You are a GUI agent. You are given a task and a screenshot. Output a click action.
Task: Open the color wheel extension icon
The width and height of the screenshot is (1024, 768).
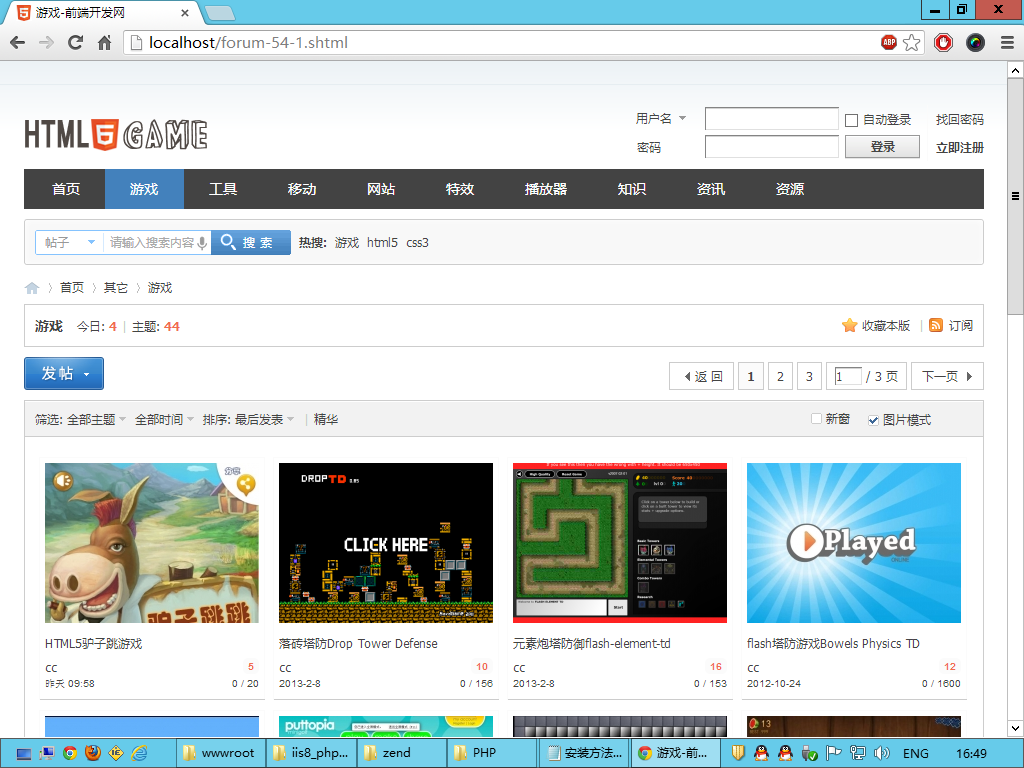click(975, 43)
